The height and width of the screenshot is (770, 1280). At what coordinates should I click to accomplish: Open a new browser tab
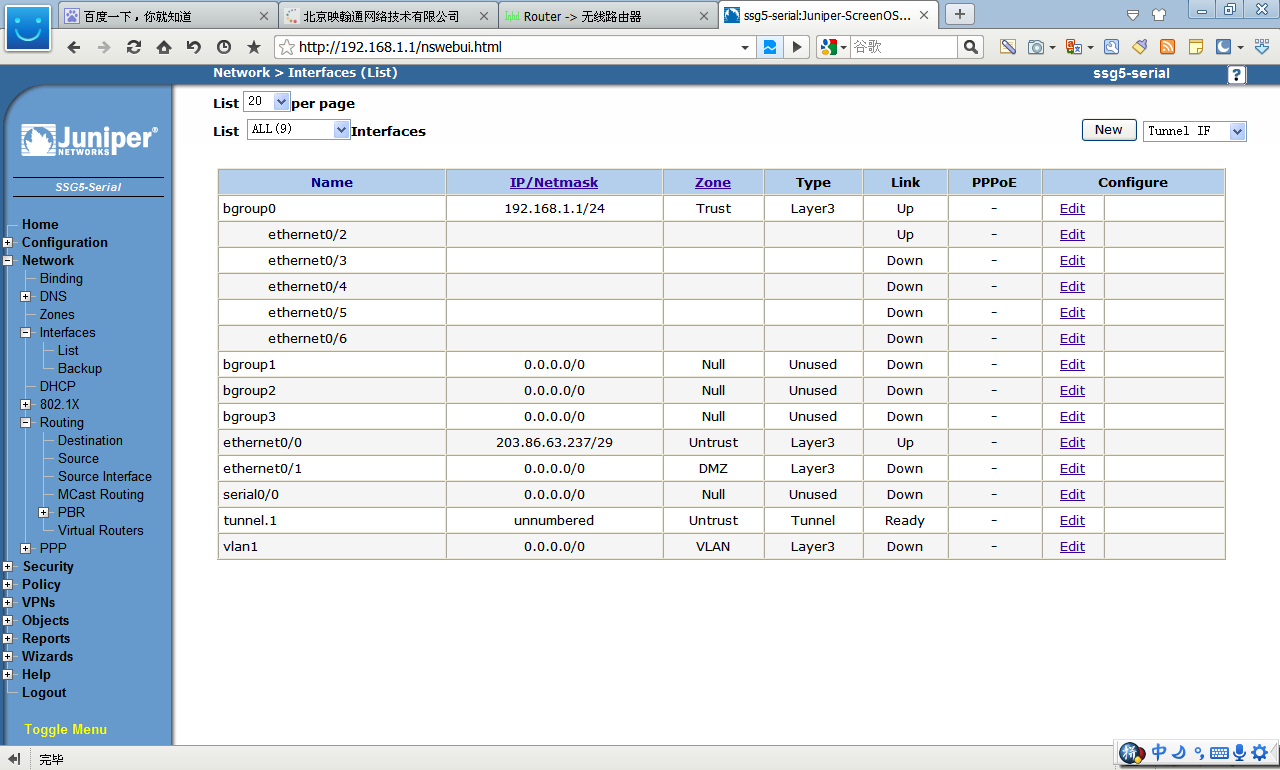point(960,14)
